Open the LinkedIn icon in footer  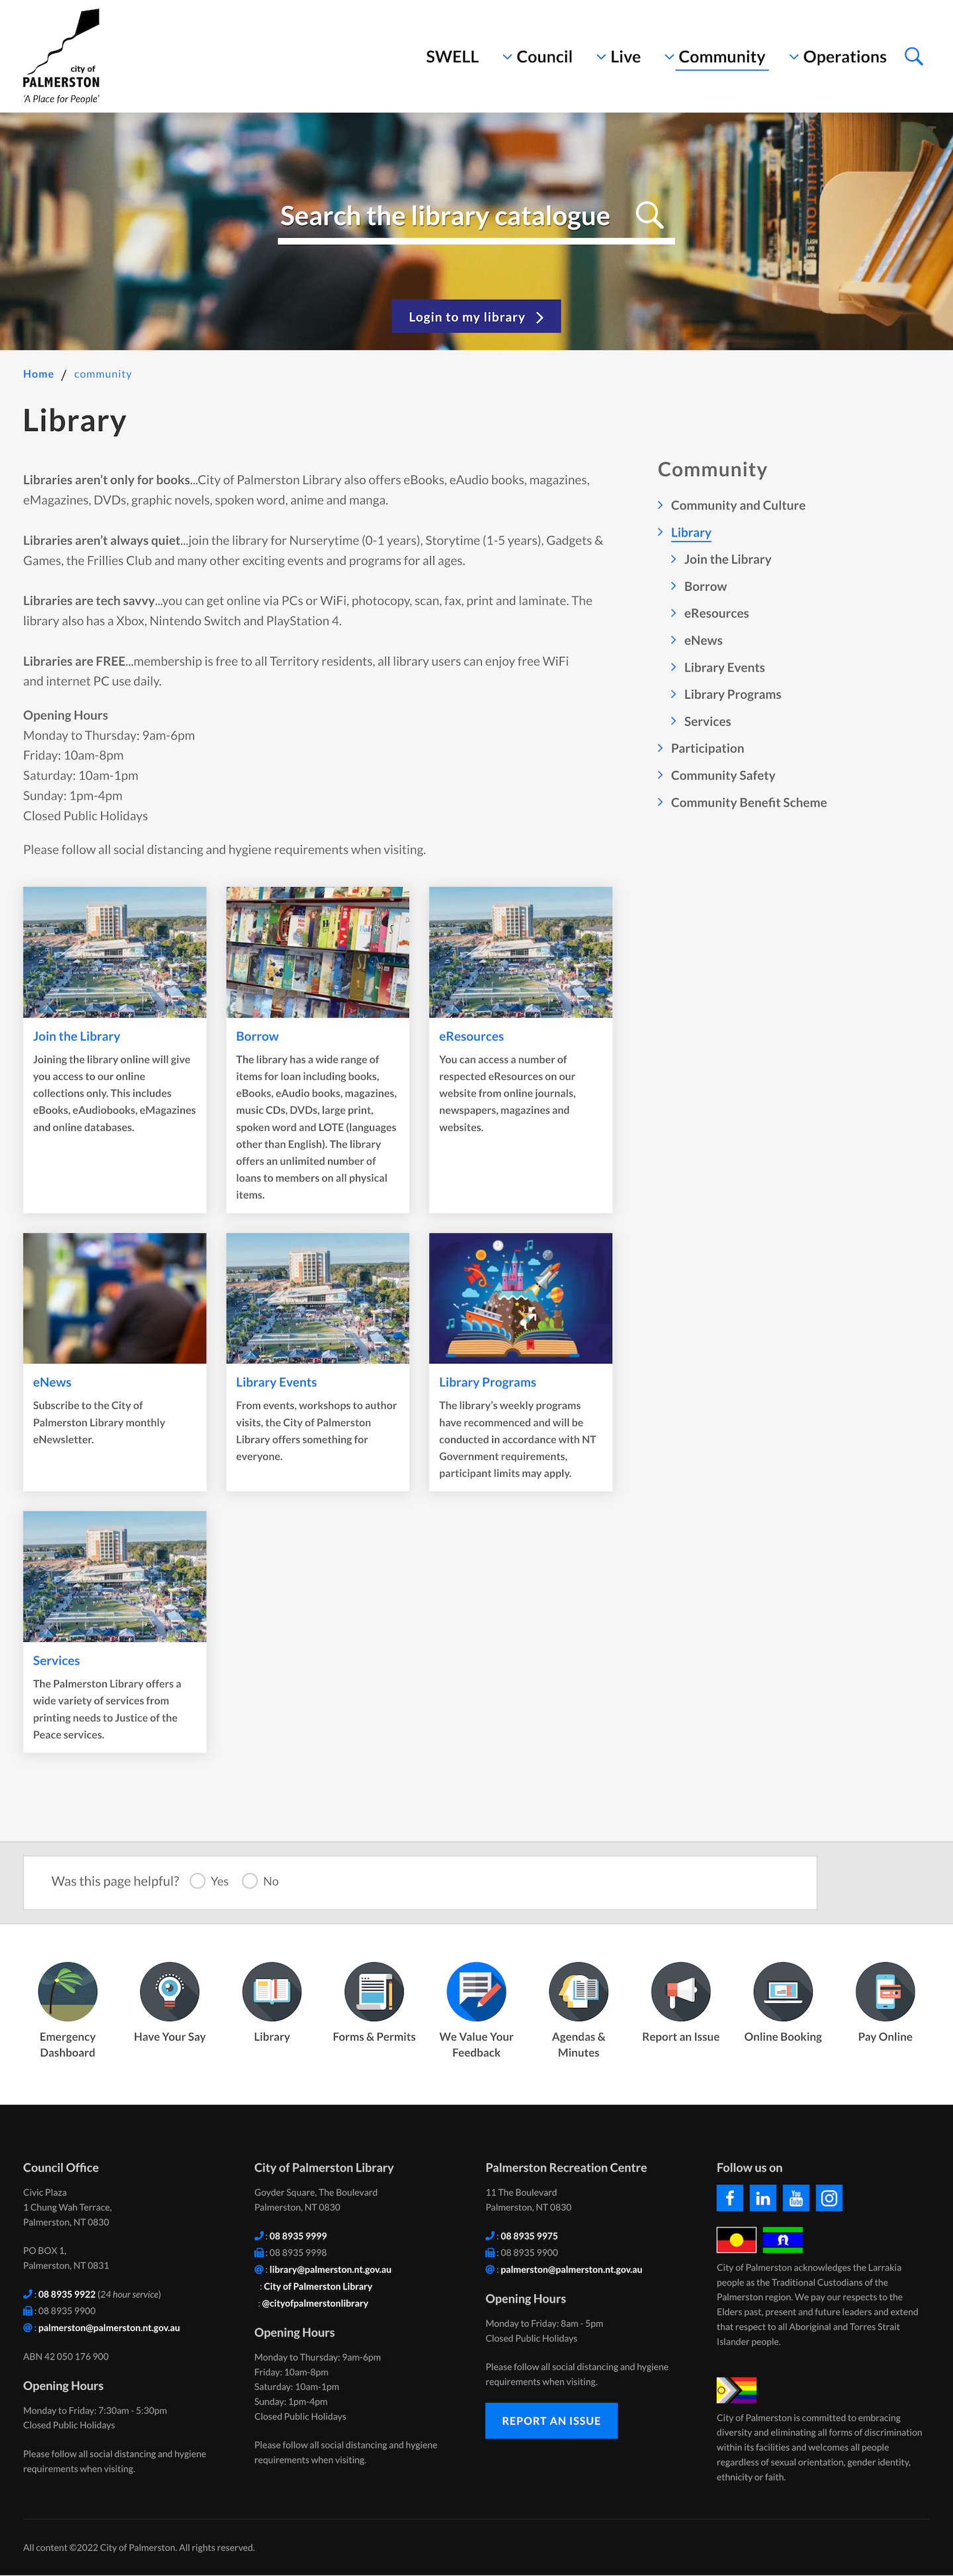763,2197
